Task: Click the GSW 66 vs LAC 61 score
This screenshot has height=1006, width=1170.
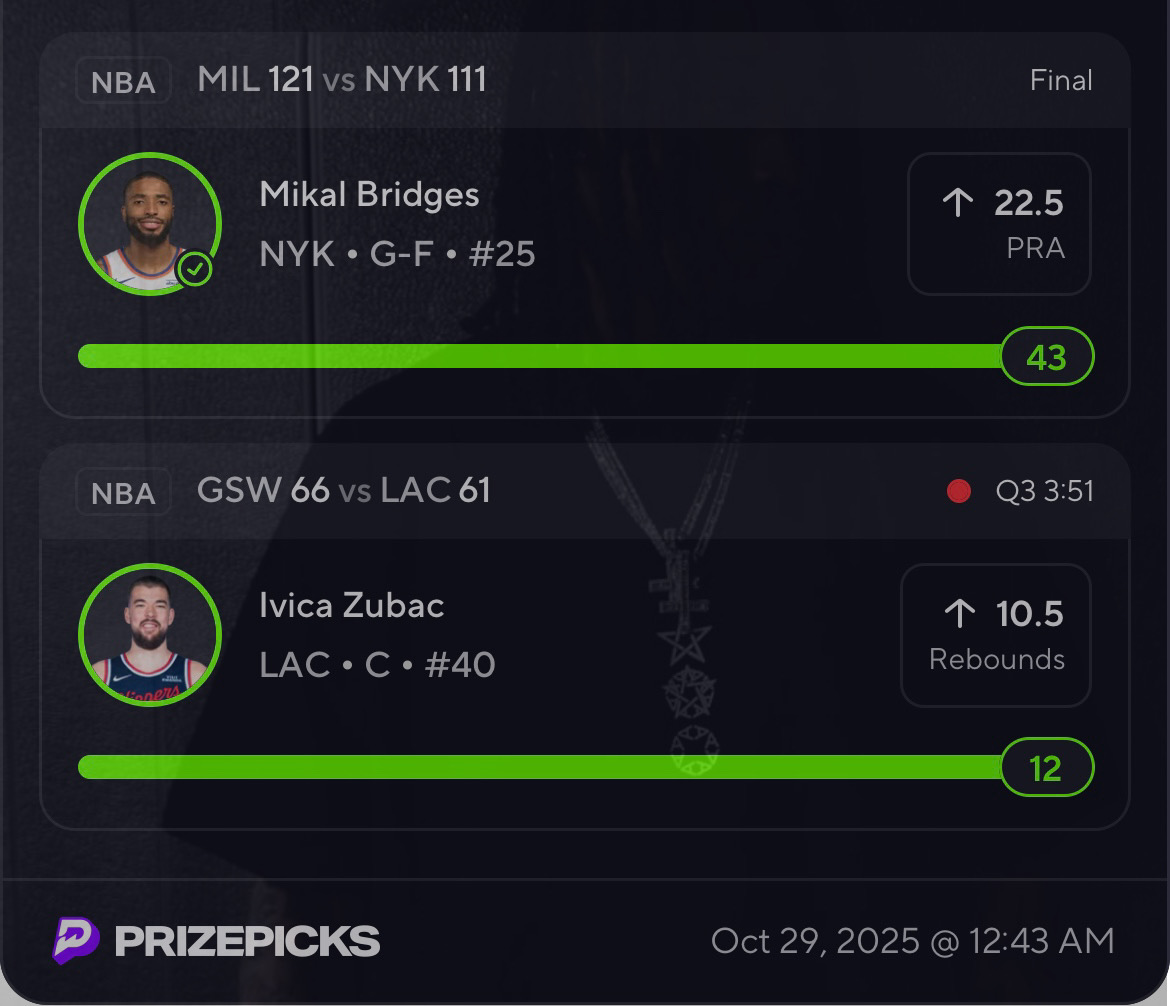Action: (344, 490)
